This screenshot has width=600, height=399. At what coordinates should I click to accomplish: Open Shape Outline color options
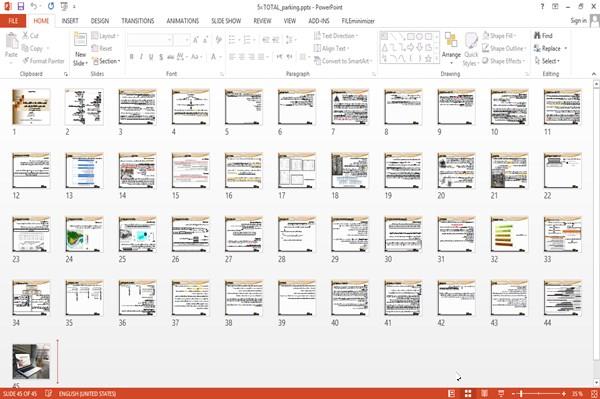(504, 48)
